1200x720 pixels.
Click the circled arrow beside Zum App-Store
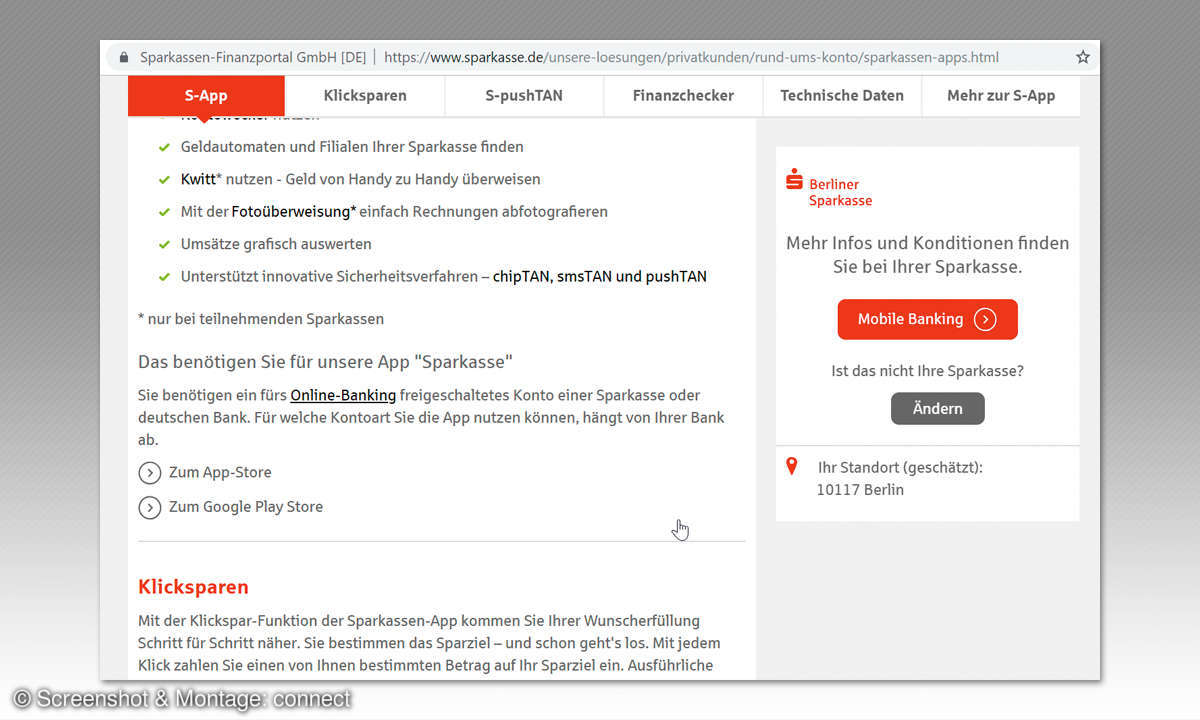click(150, 473)
